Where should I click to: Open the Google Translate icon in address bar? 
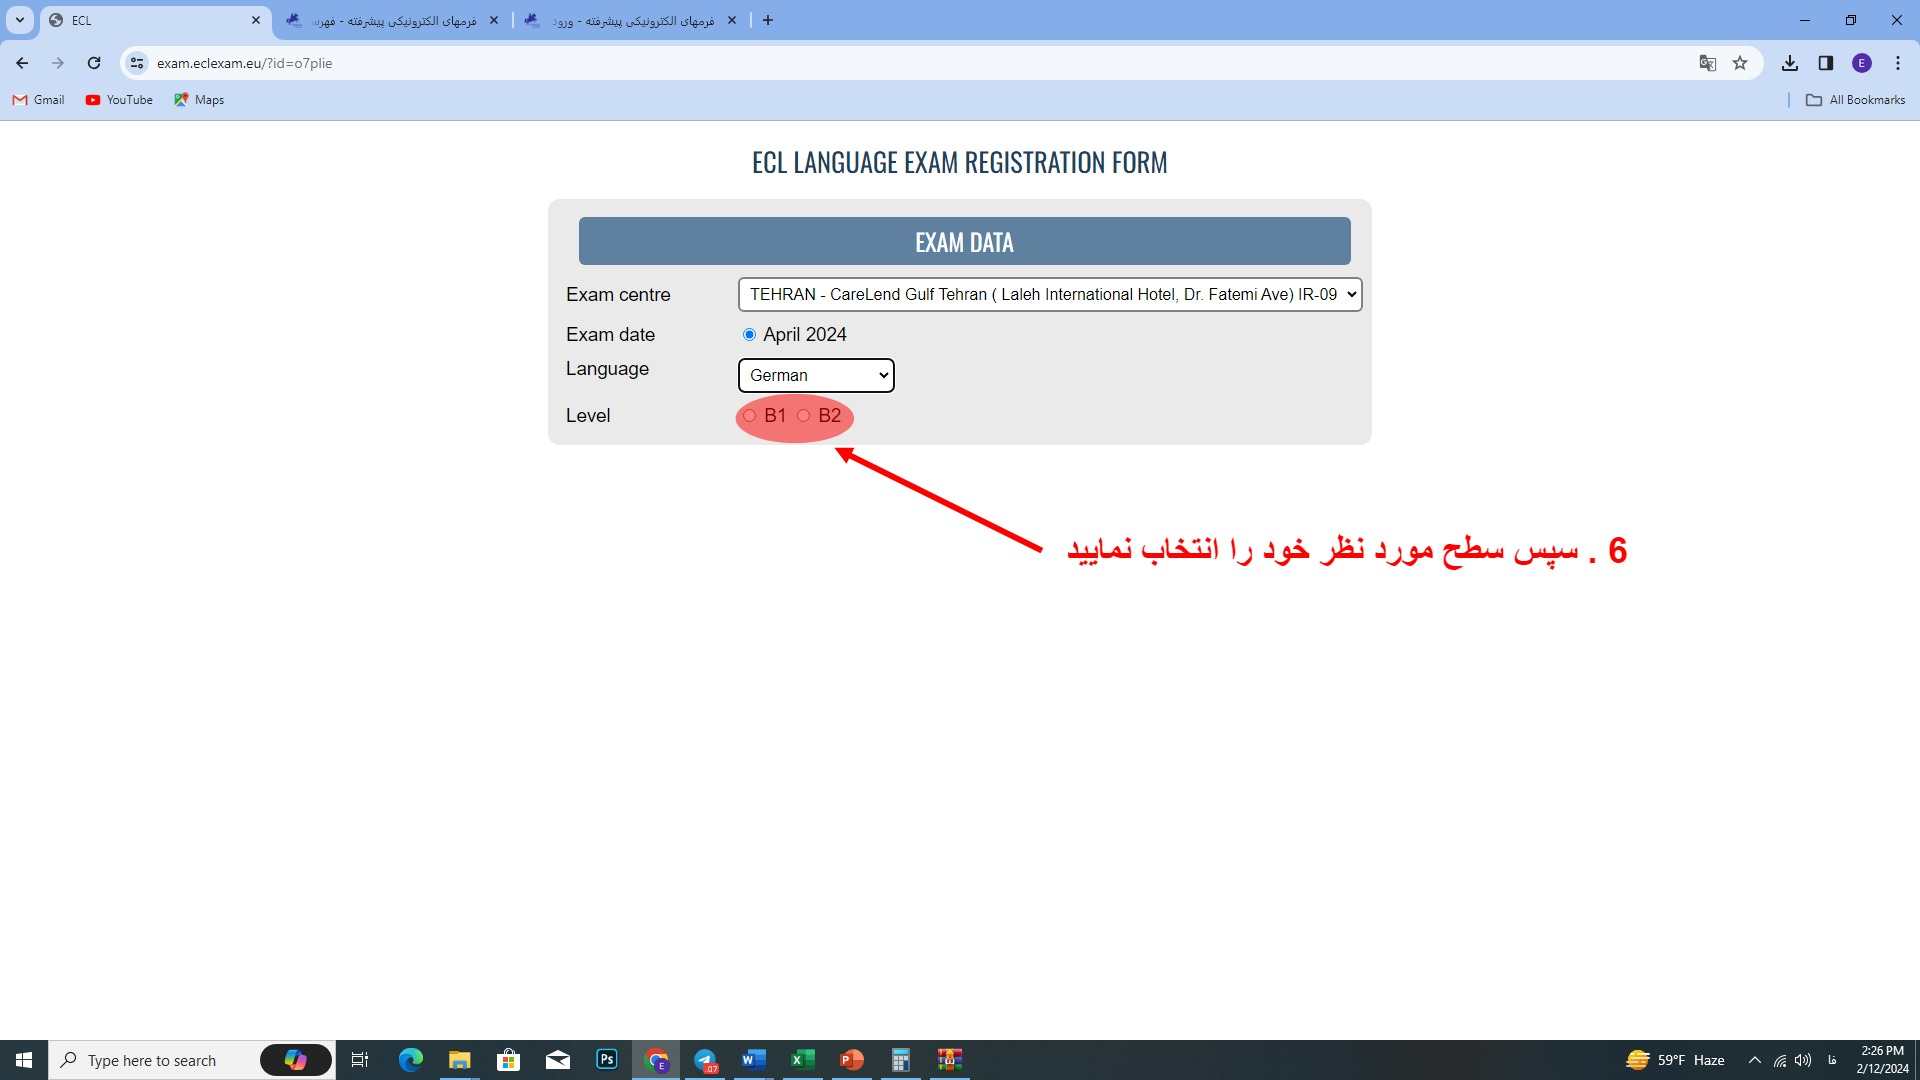1706,62
